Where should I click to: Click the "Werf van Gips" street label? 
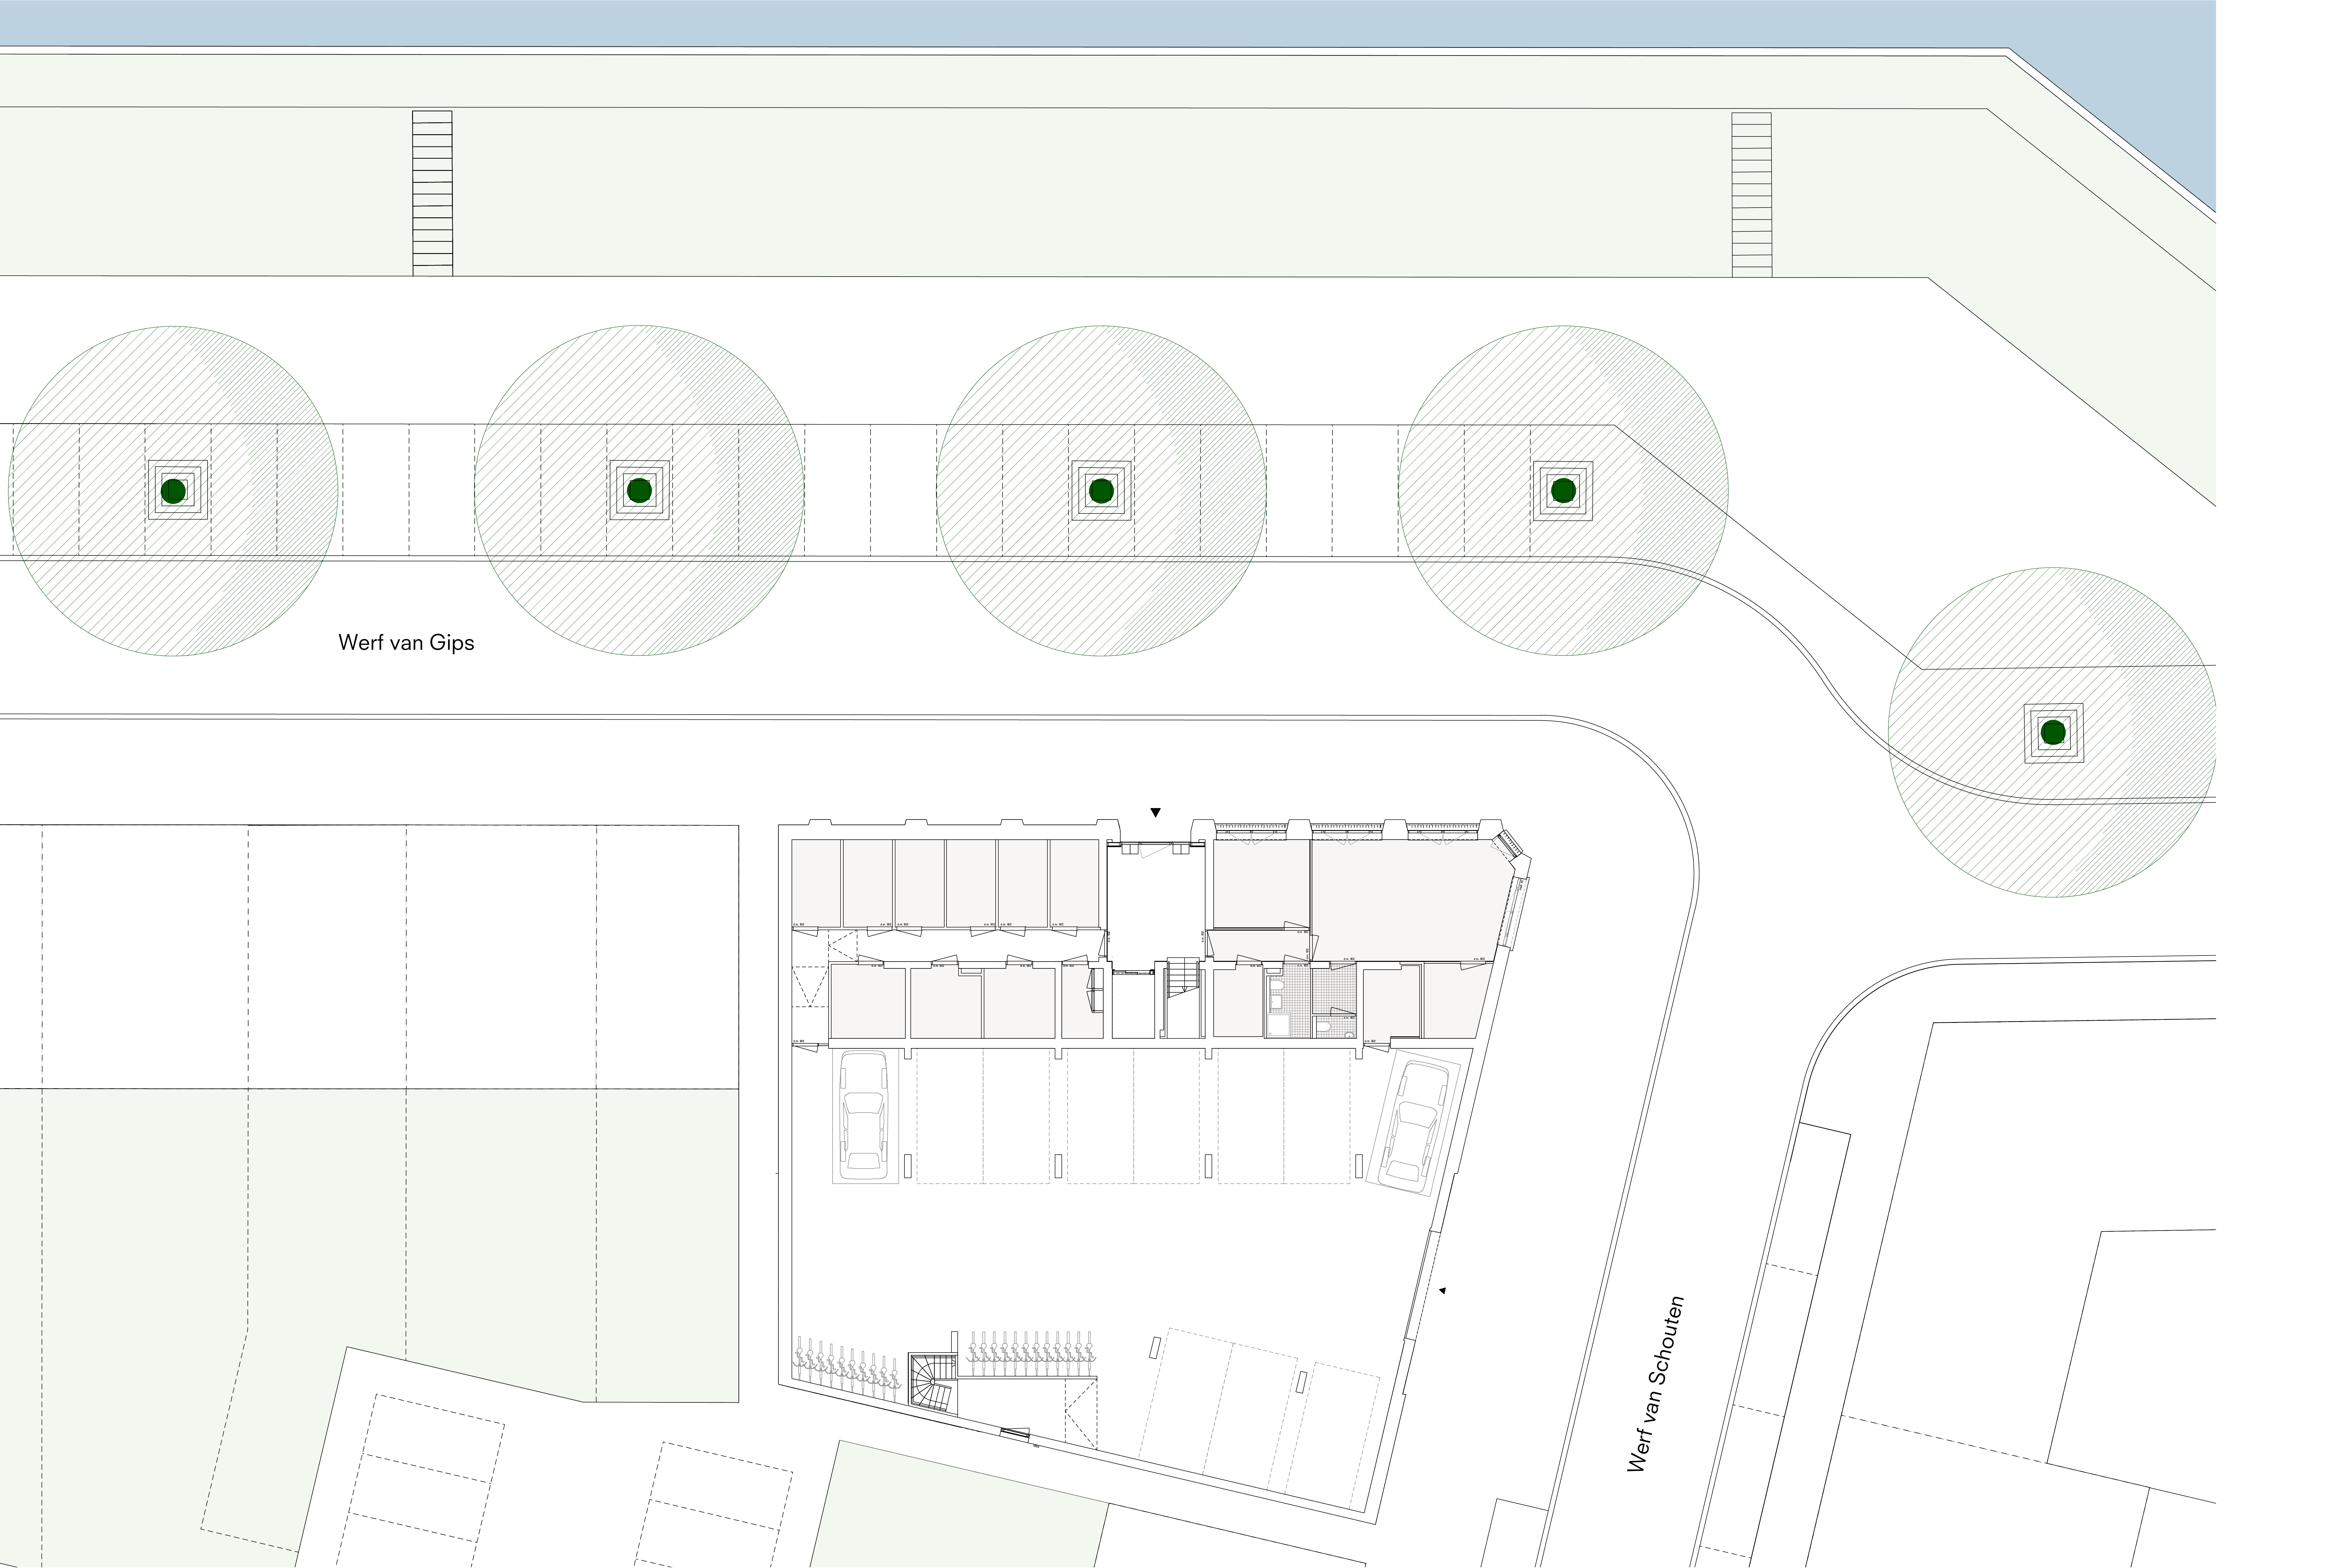406,643
